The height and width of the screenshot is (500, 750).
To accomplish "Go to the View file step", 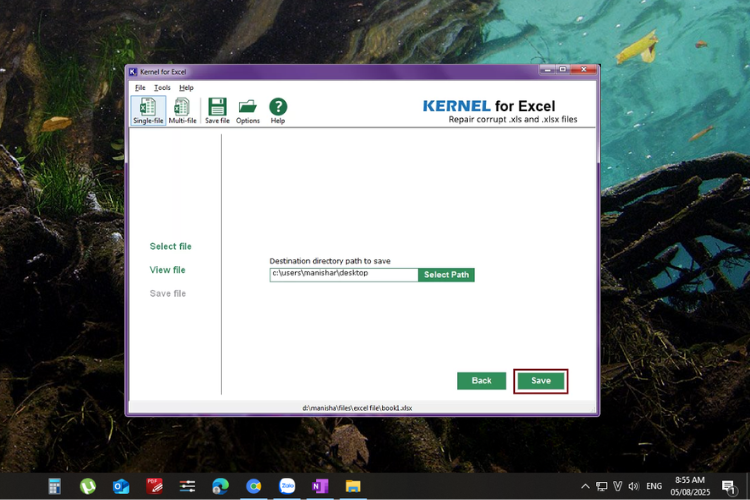I will pyautogui.click(x=167, y=270).
